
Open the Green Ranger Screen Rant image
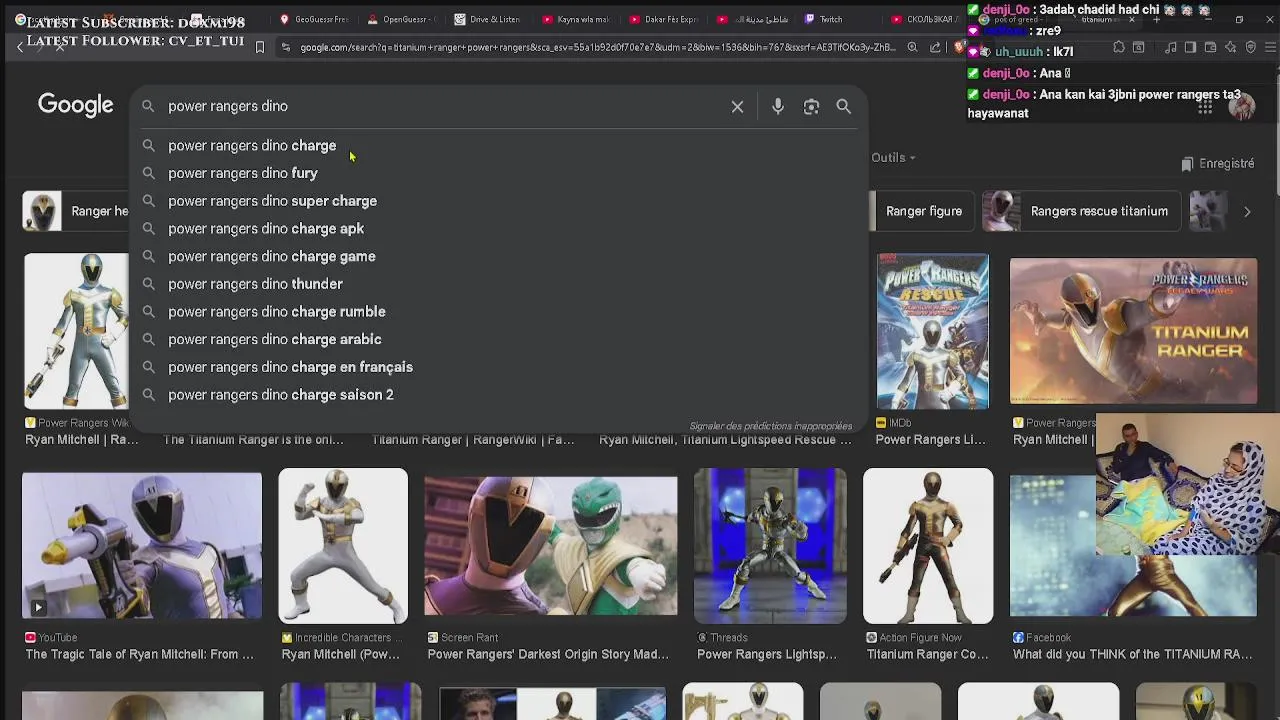pos(550,546)
